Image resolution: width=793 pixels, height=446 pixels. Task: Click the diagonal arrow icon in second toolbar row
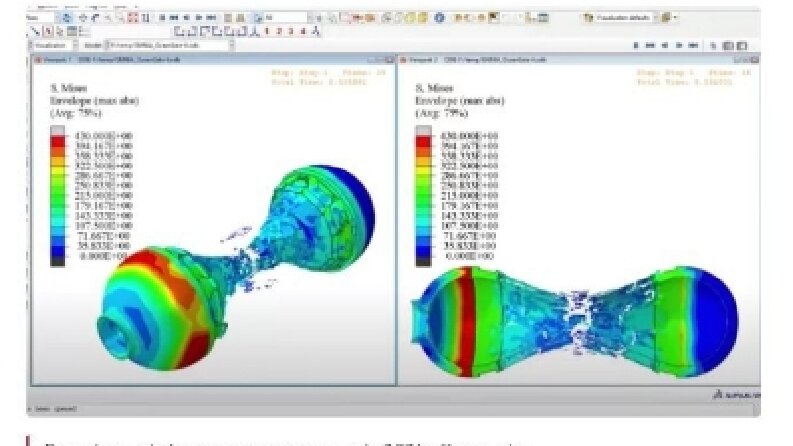[x=34, y=31]
